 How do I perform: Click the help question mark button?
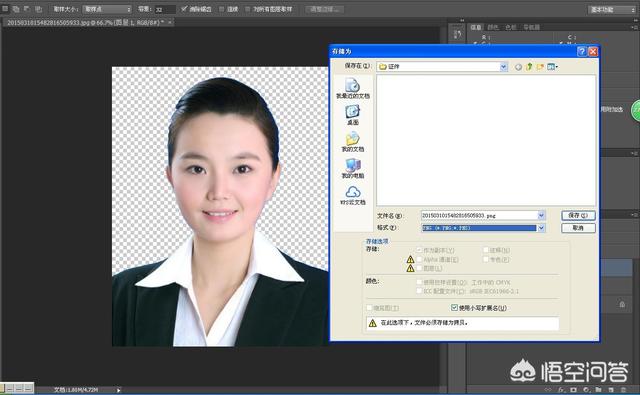[x=582, y=51]
